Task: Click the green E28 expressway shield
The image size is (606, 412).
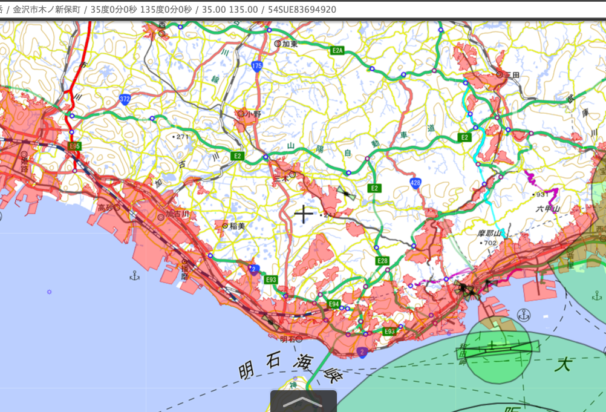Action: [382, 260]
